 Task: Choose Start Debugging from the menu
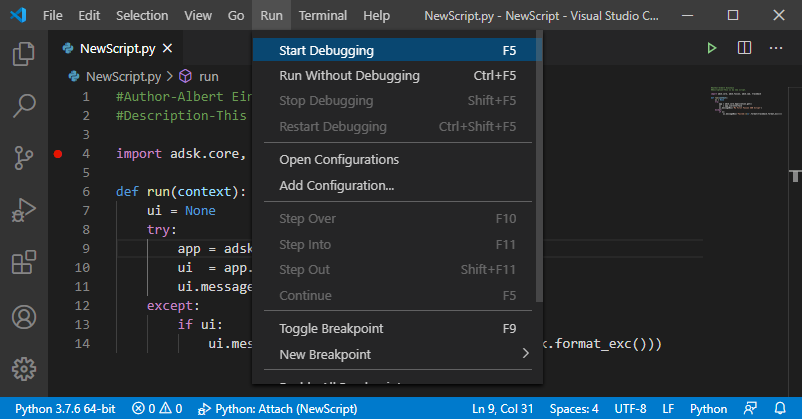click(397, 50)
